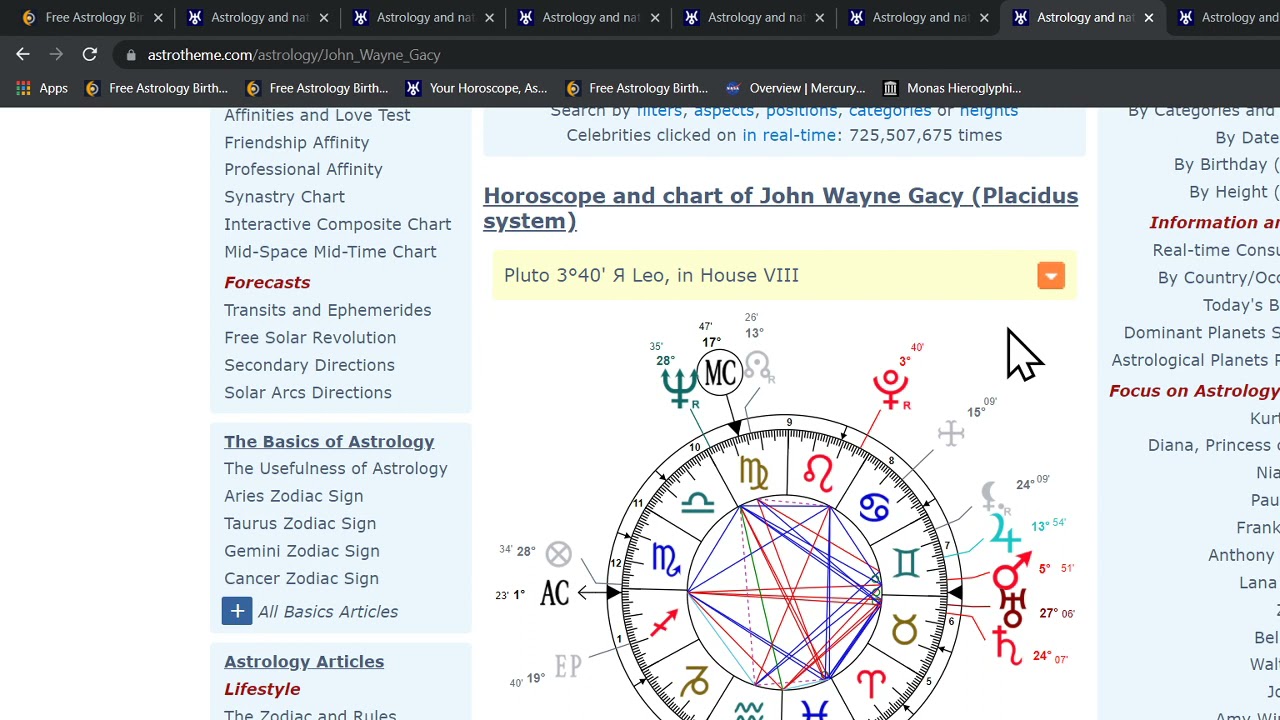This screenshot has height=720, width=1280.
Task: Click the Saturn glyph in the chart
Action: (1008, 645)
